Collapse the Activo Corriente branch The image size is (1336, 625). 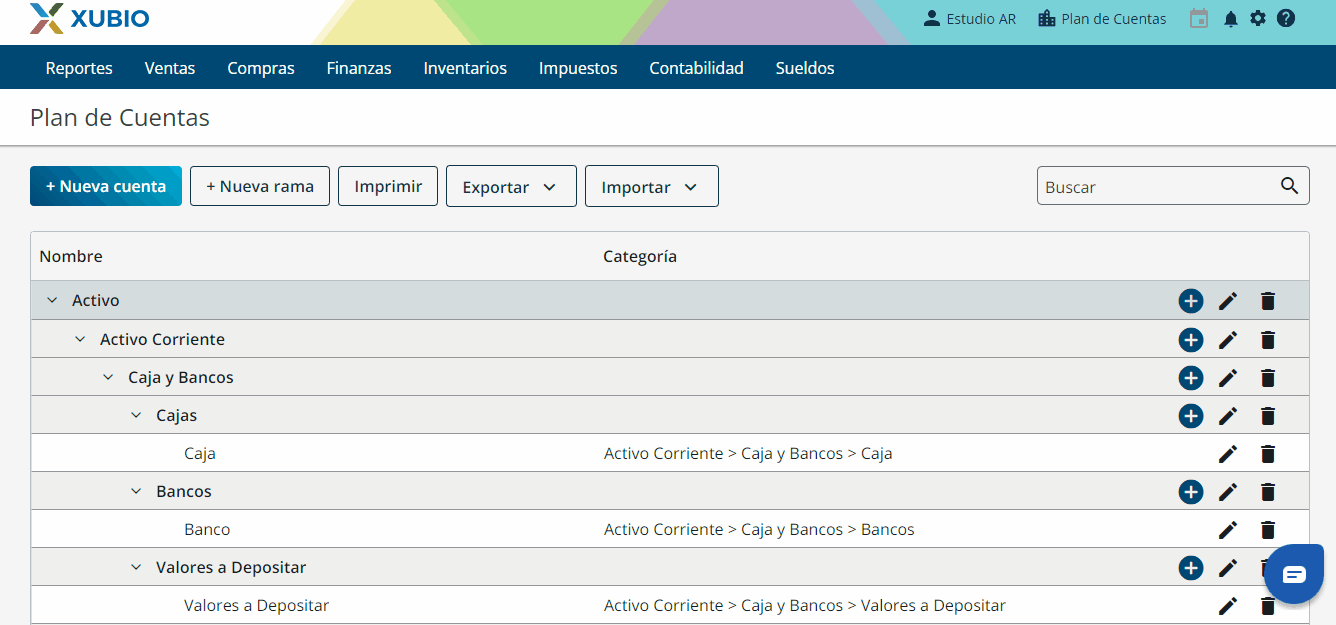[80, 339]
